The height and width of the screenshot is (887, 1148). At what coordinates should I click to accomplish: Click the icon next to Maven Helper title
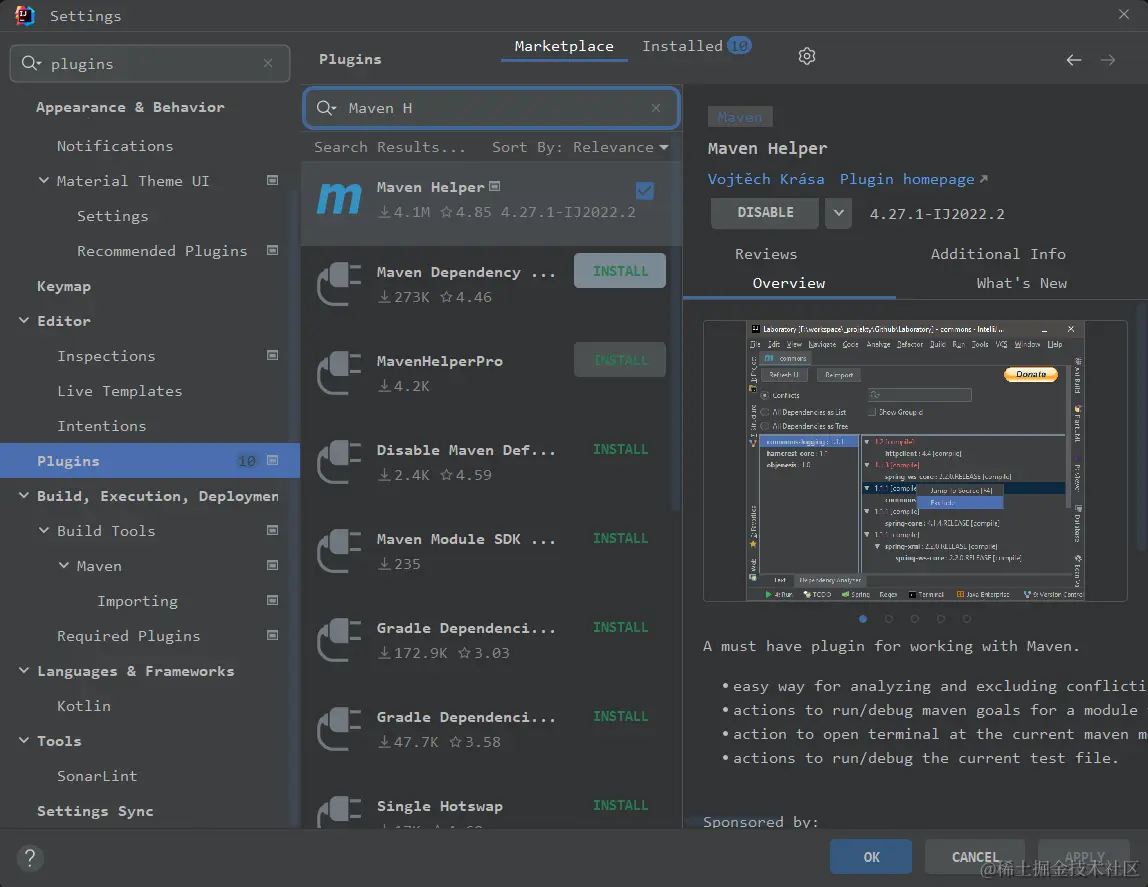(x=495, y=187)
